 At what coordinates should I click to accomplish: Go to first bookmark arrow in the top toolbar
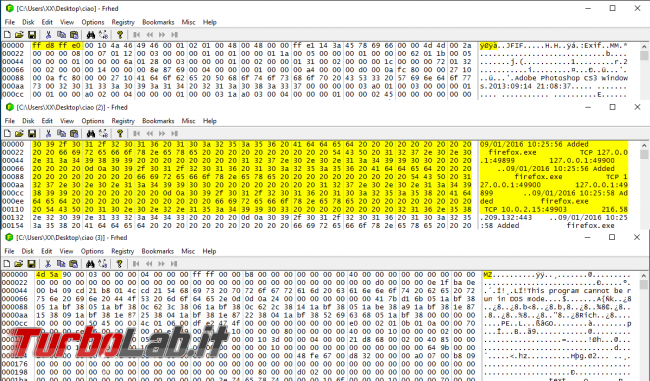(x=136, y=35)
